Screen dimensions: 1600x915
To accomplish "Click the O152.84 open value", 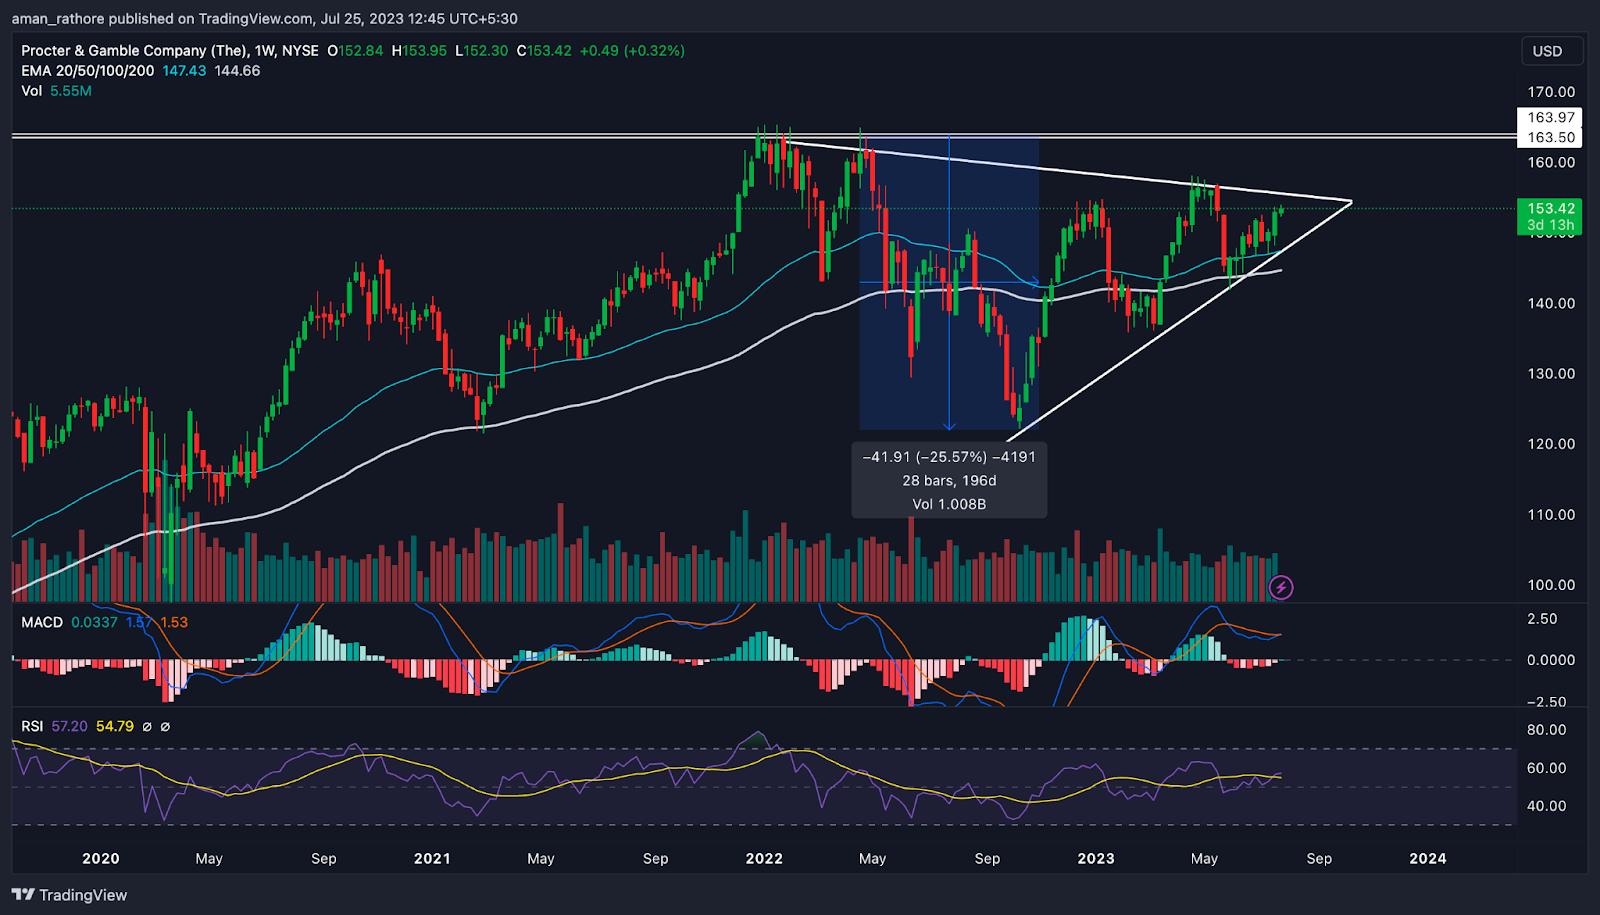I will (x=355, y=50).
